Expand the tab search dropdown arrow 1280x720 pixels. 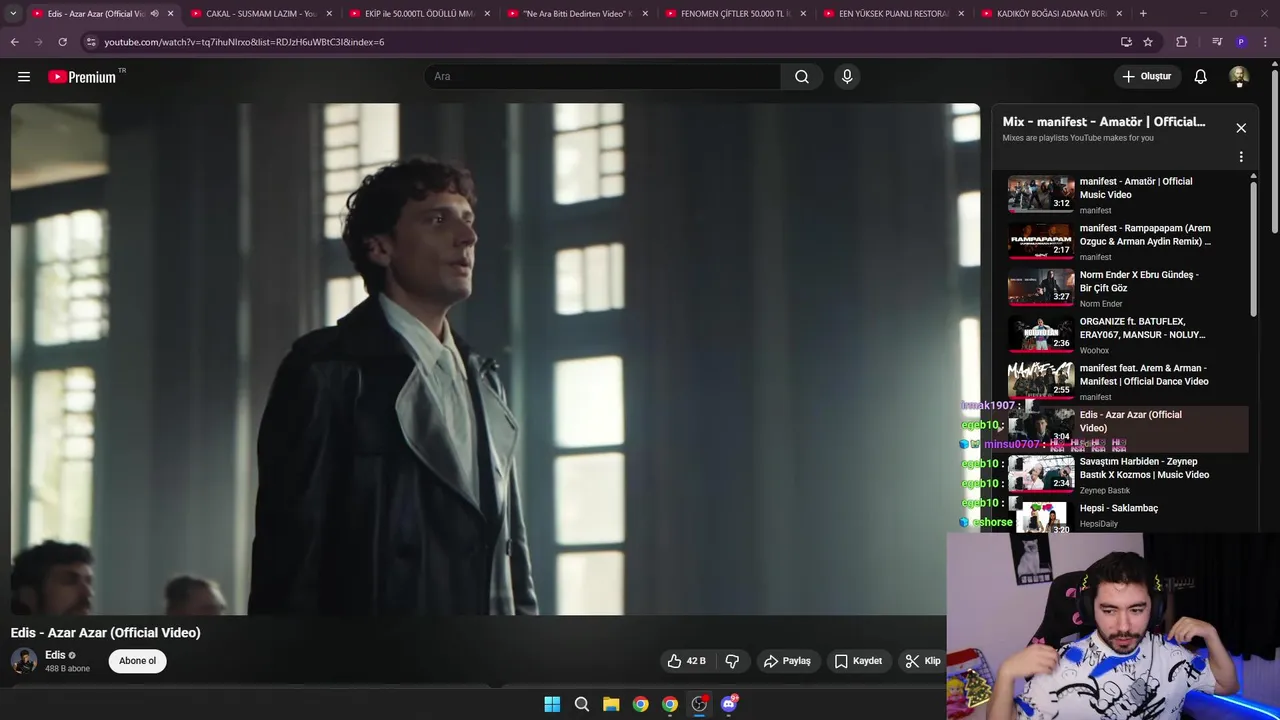(13, 14)
